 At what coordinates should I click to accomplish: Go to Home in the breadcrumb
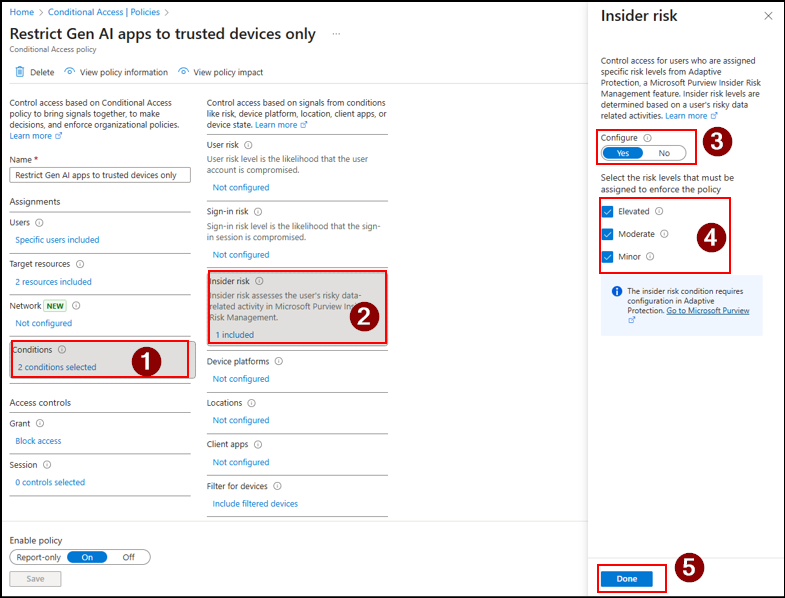coord(21,12)
